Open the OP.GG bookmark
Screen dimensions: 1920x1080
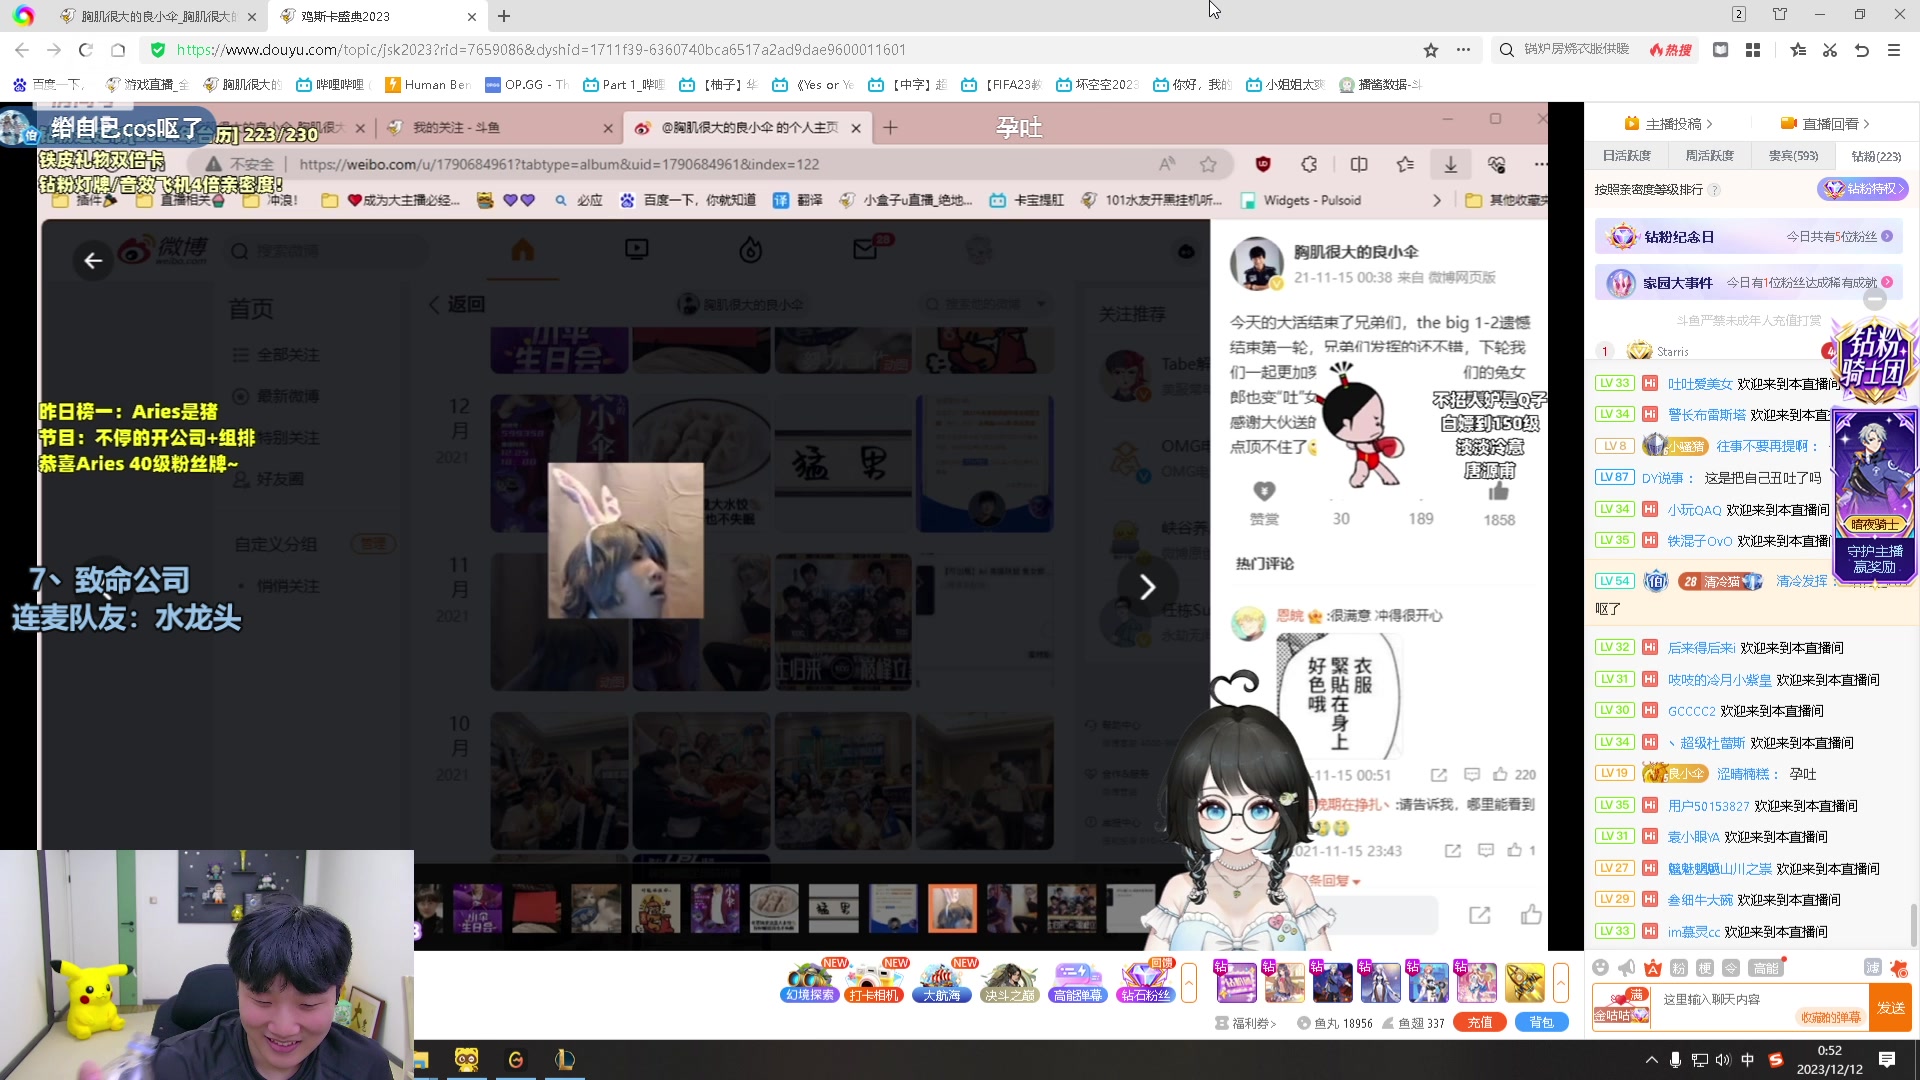526,85
